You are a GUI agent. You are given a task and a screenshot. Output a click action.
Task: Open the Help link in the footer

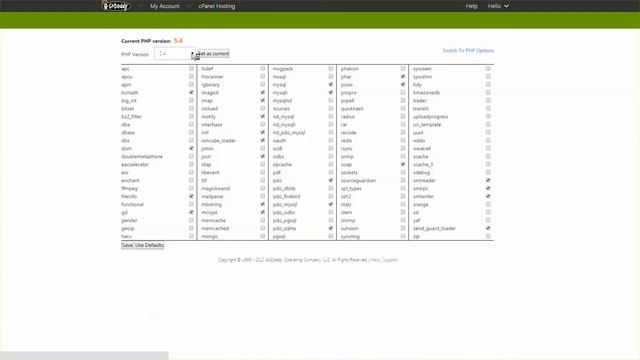pos(375,260)
